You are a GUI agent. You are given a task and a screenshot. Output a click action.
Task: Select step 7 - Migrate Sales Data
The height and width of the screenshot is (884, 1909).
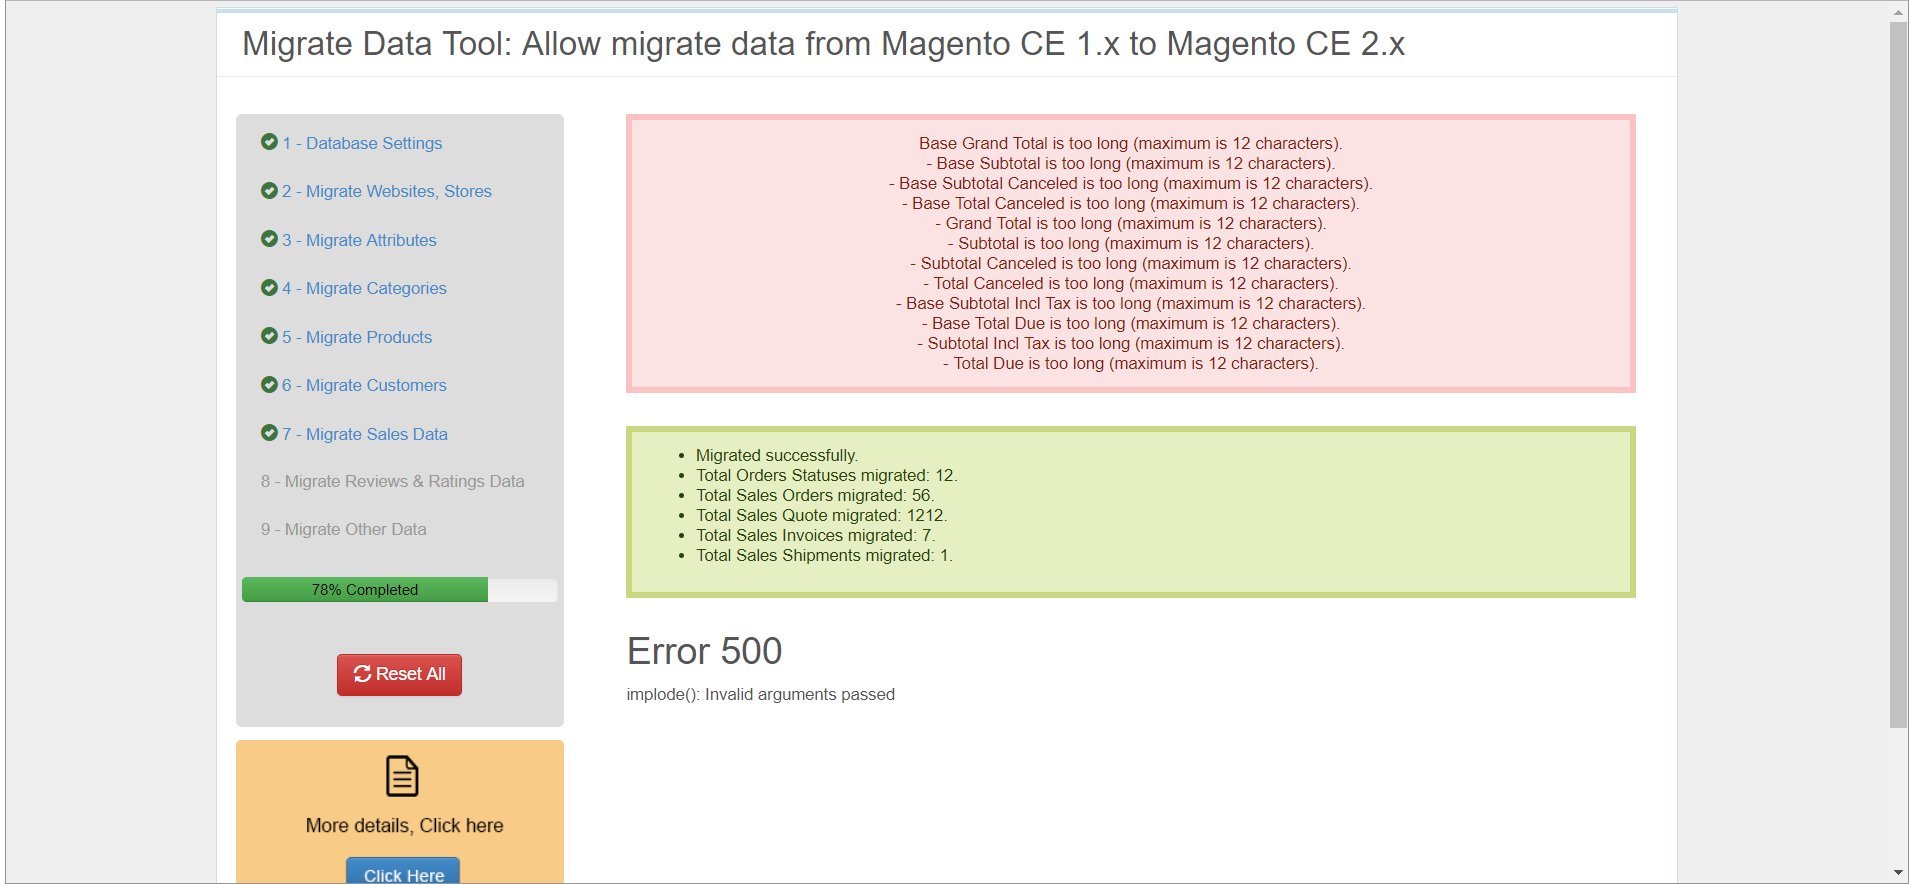coord(365,434)
